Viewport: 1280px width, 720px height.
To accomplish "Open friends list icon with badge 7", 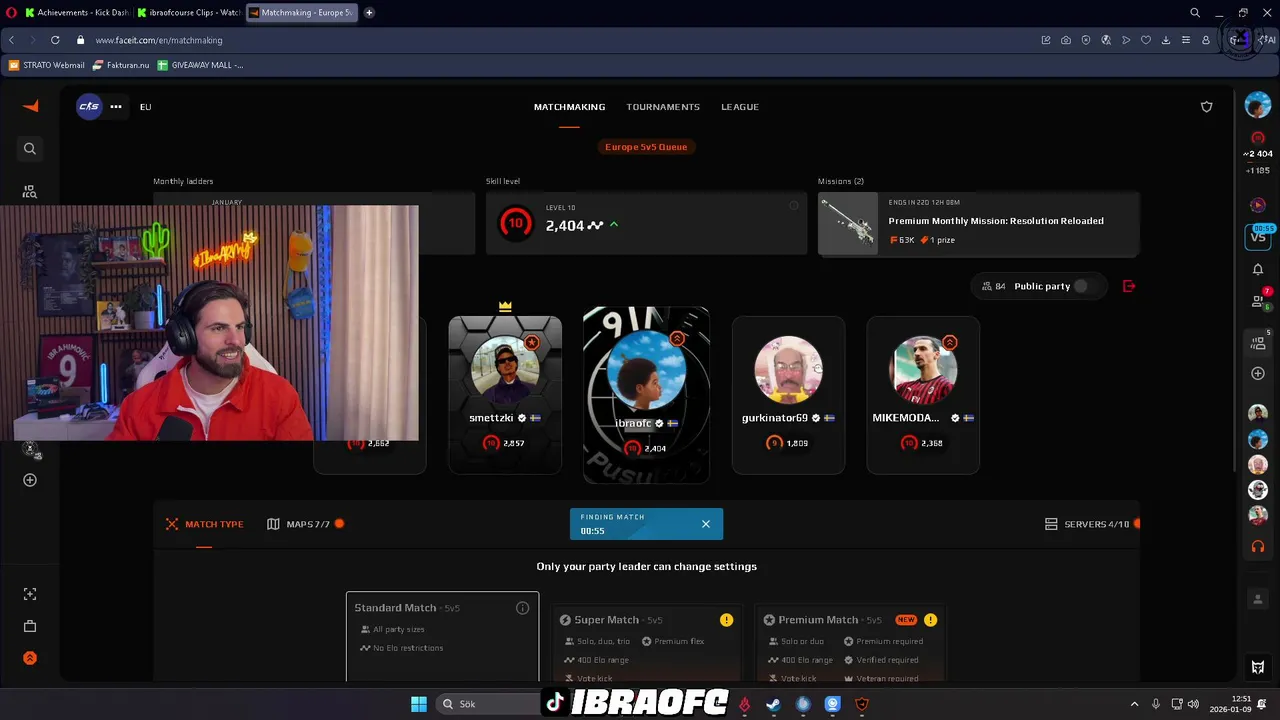I will tap(1258, 301).
